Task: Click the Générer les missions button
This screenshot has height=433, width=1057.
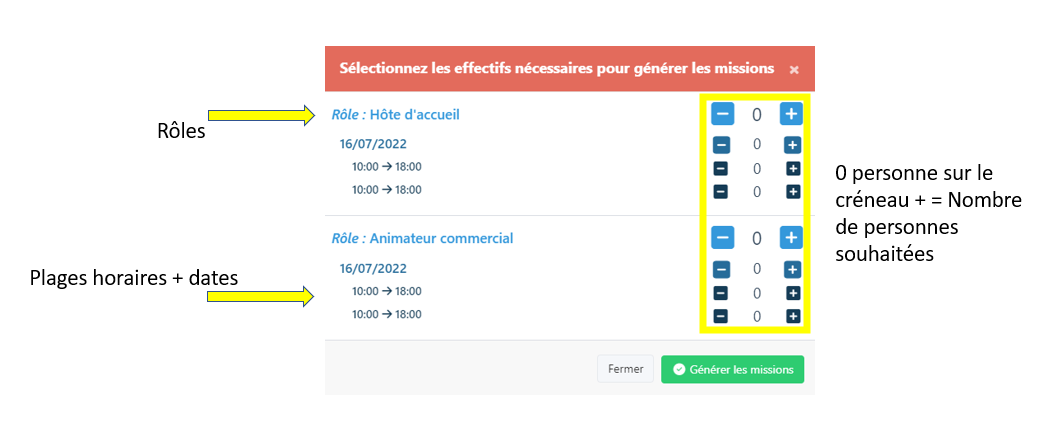Action: tap(732, 369)
